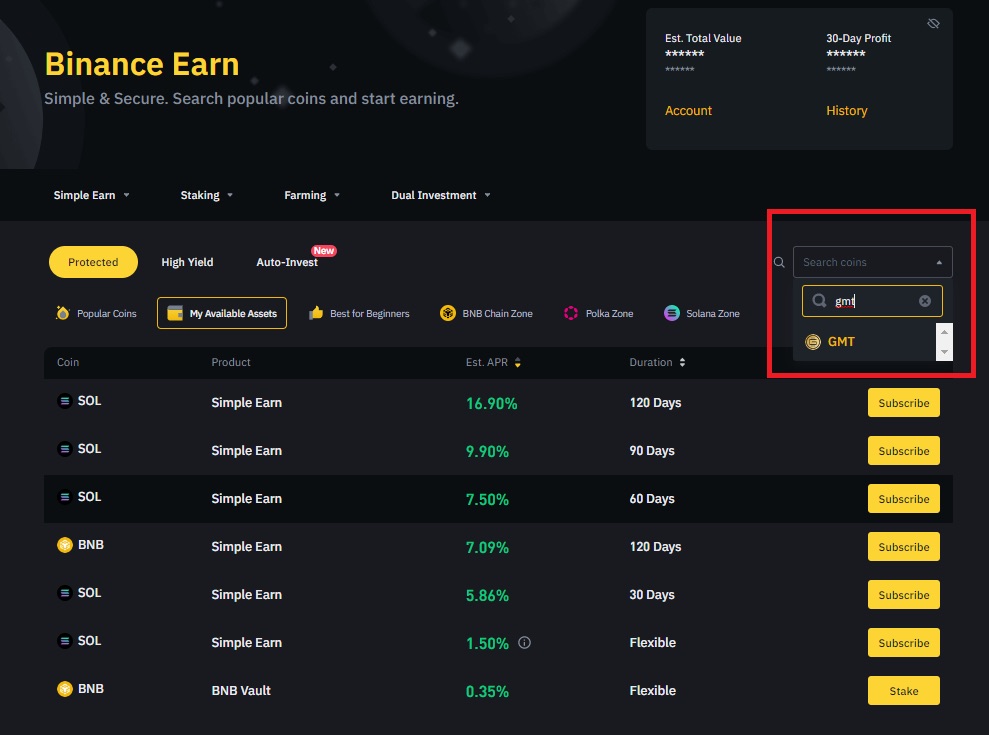
Task: Click the SOL icon in the 5.86% row
Action: click(64, 593)
